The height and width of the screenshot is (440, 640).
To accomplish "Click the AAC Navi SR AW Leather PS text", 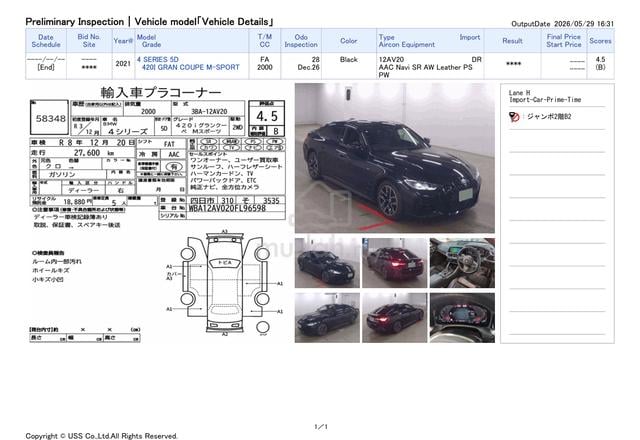I will click(x=425, y=67).
